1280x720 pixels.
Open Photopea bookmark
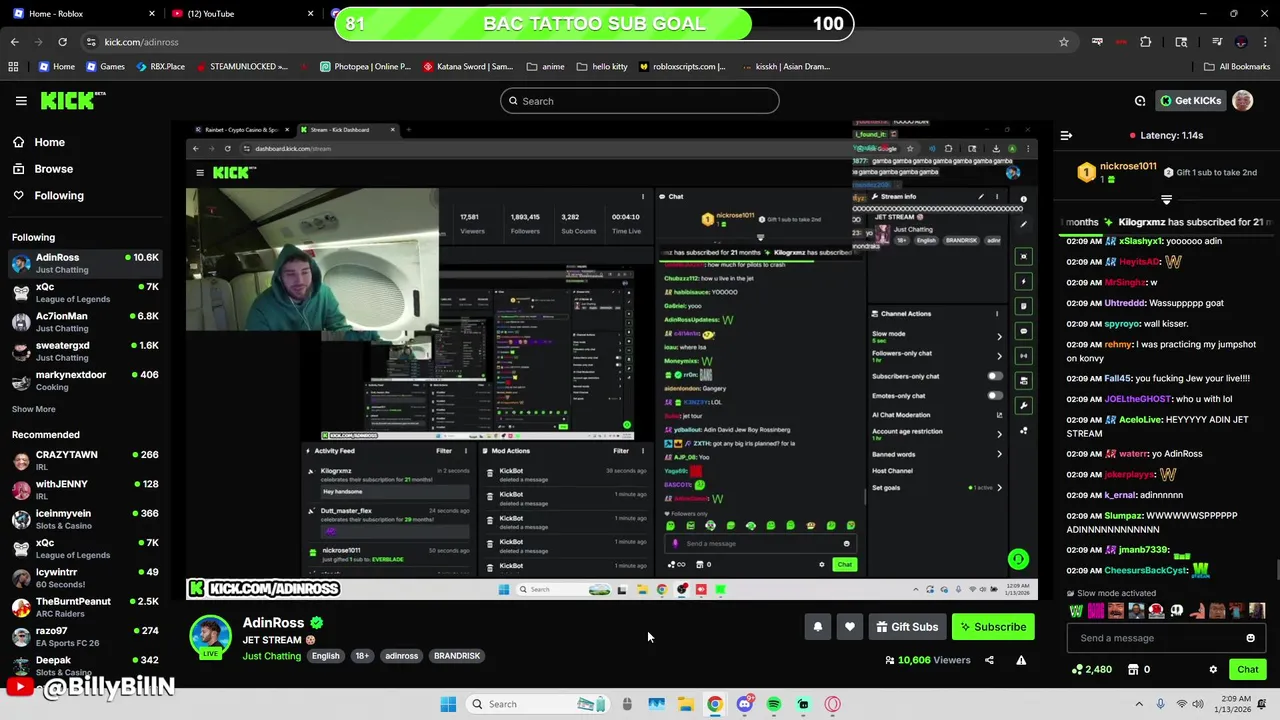point(365,67)
